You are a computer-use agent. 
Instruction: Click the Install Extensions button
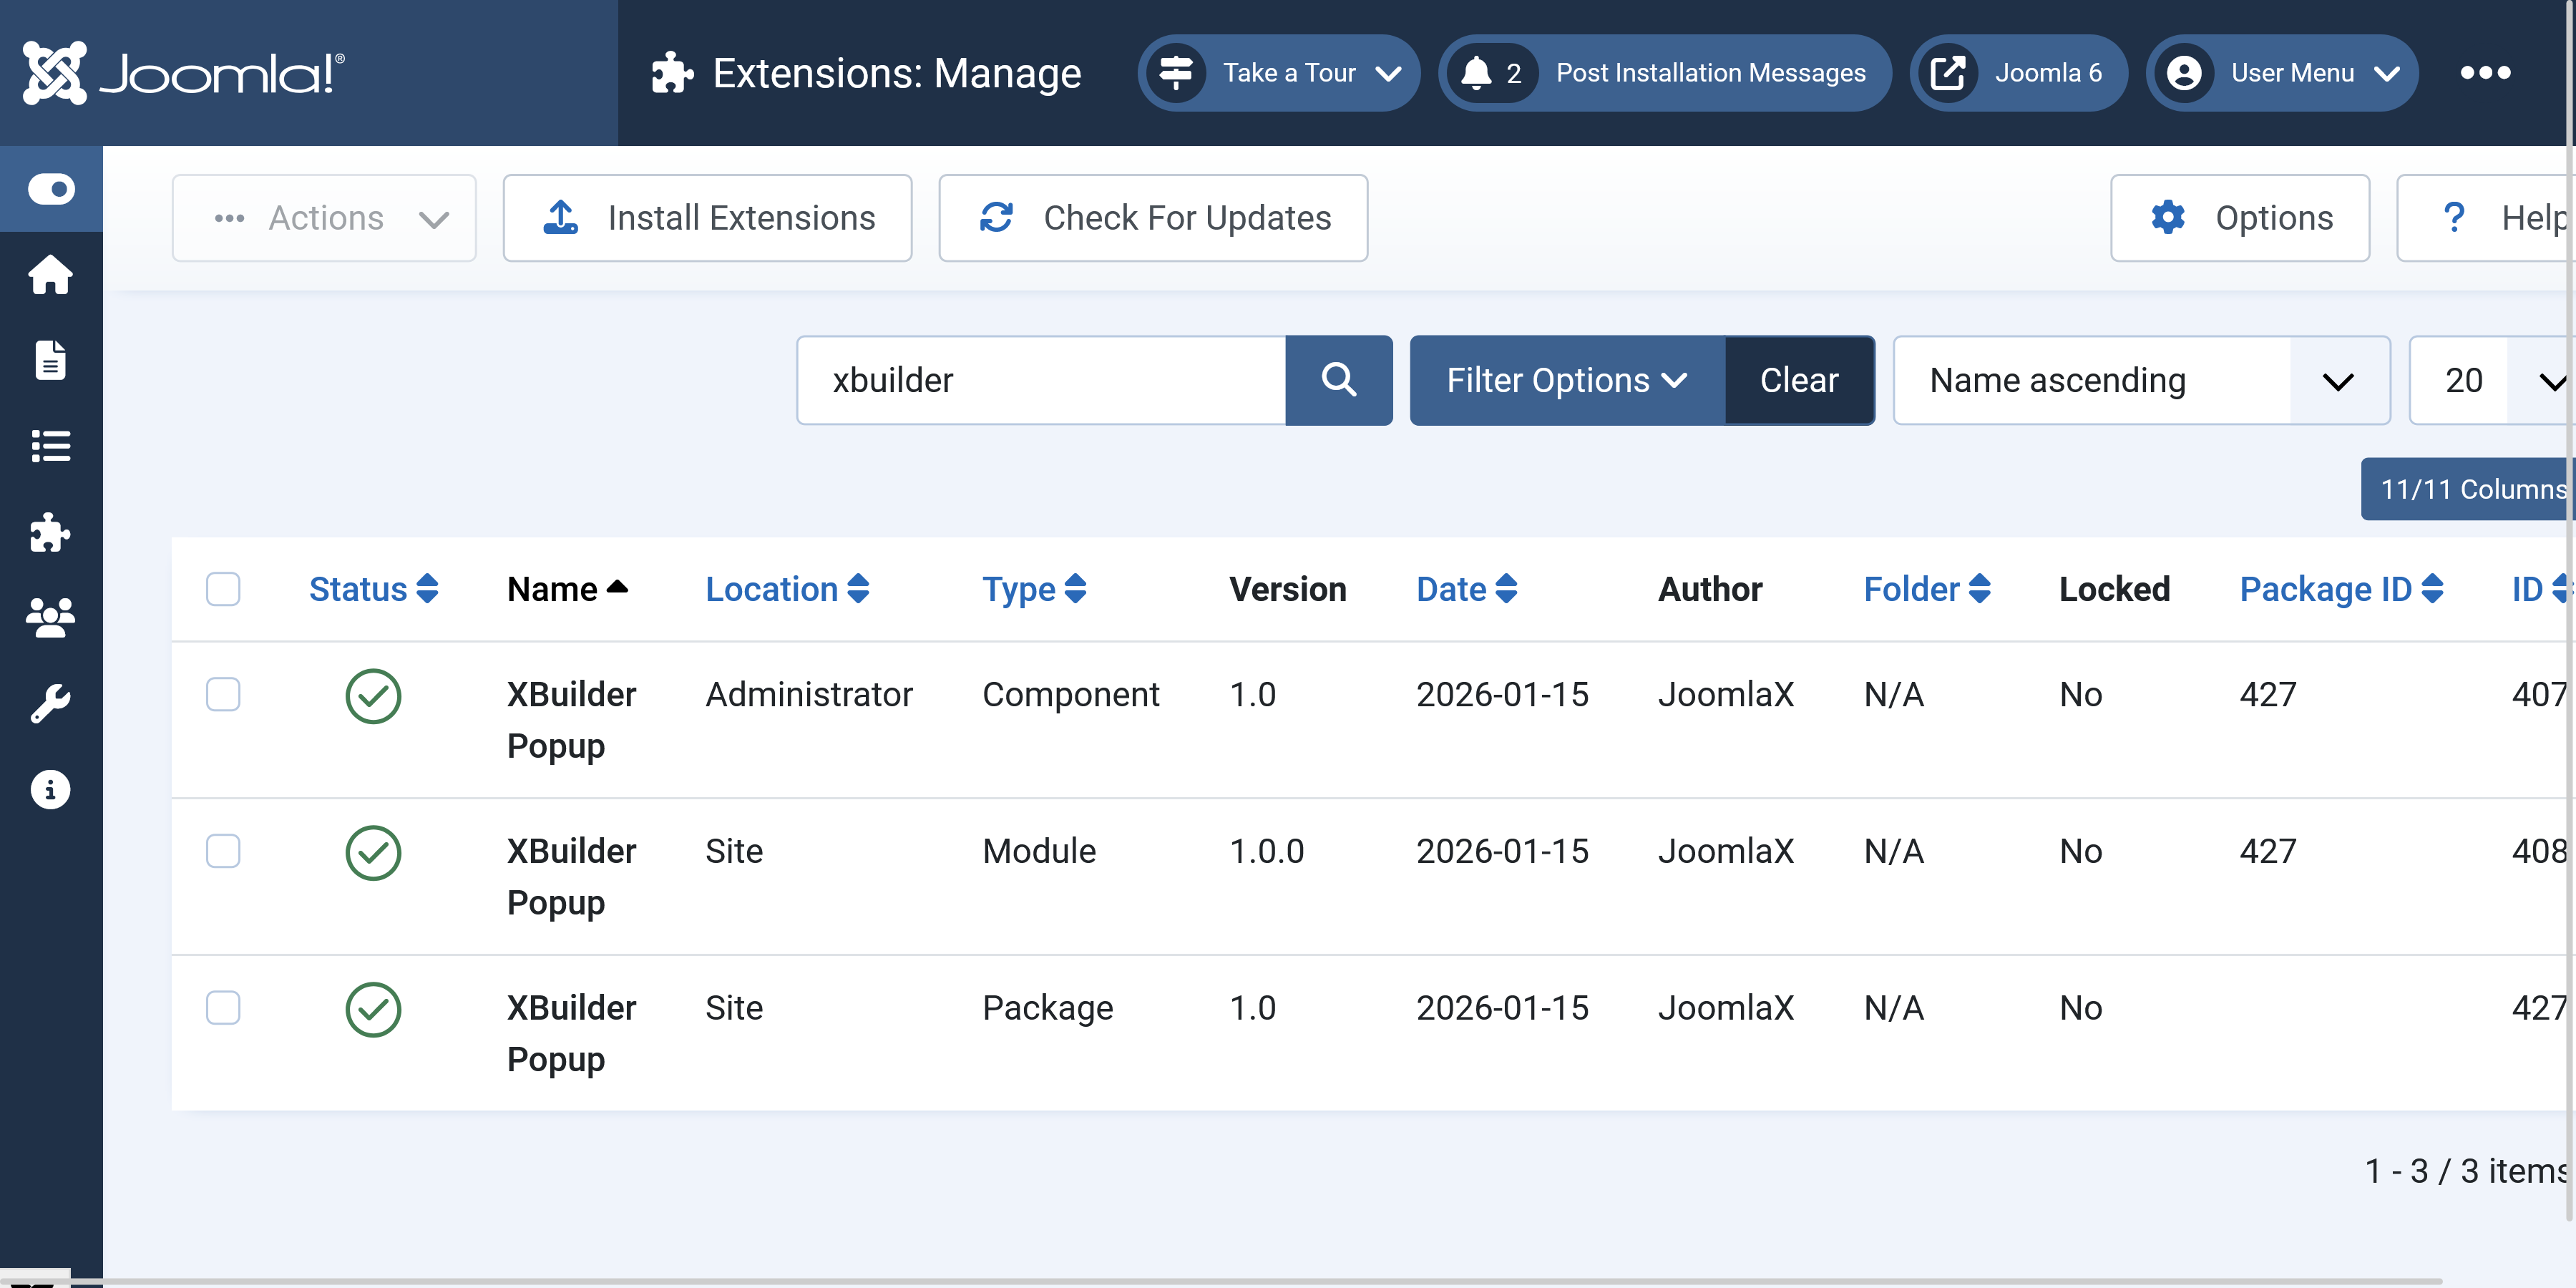(x=707, y=218)
